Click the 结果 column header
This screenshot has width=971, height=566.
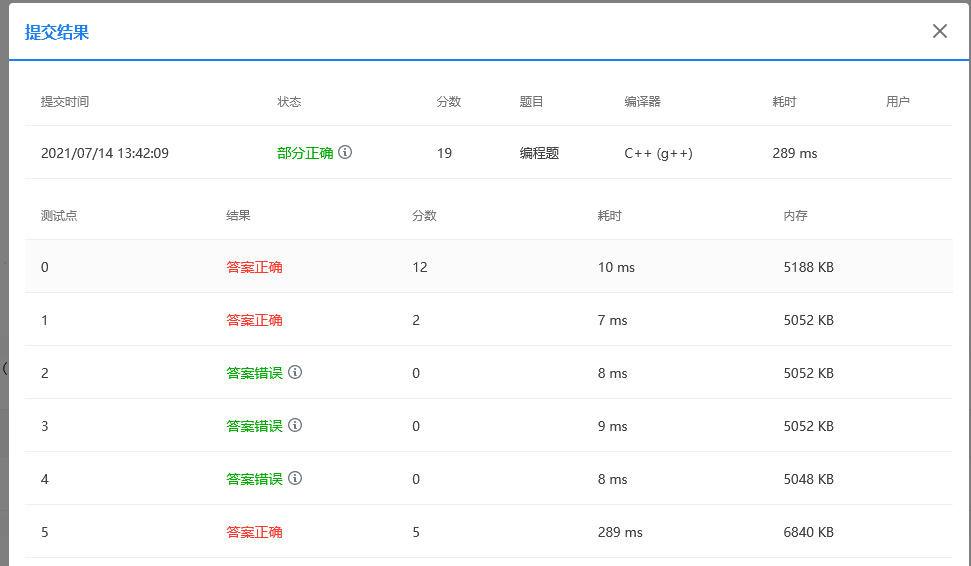tap(238, 216)
